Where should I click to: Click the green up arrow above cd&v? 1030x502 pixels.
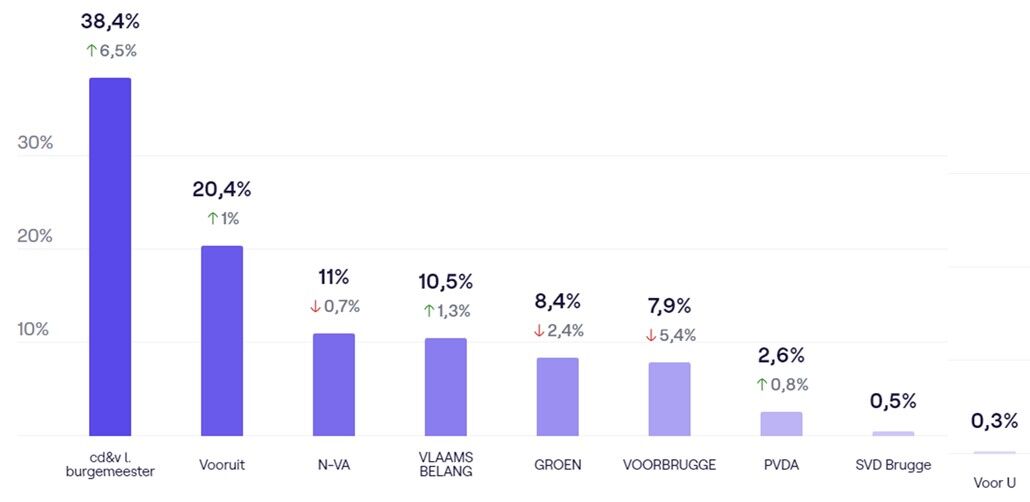[91, 51]
